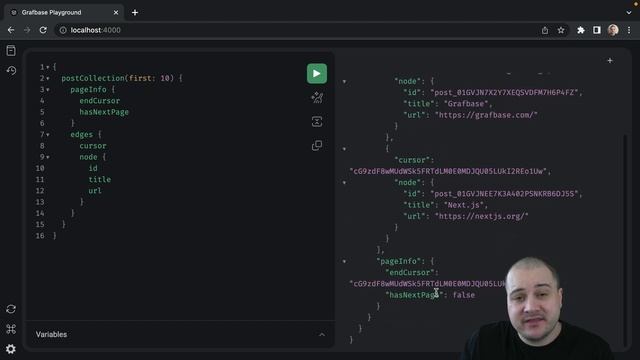Switch to the Grafbase Playground browser tab
The height and width of the screenshot is (360, 640).
coord(63,13)
